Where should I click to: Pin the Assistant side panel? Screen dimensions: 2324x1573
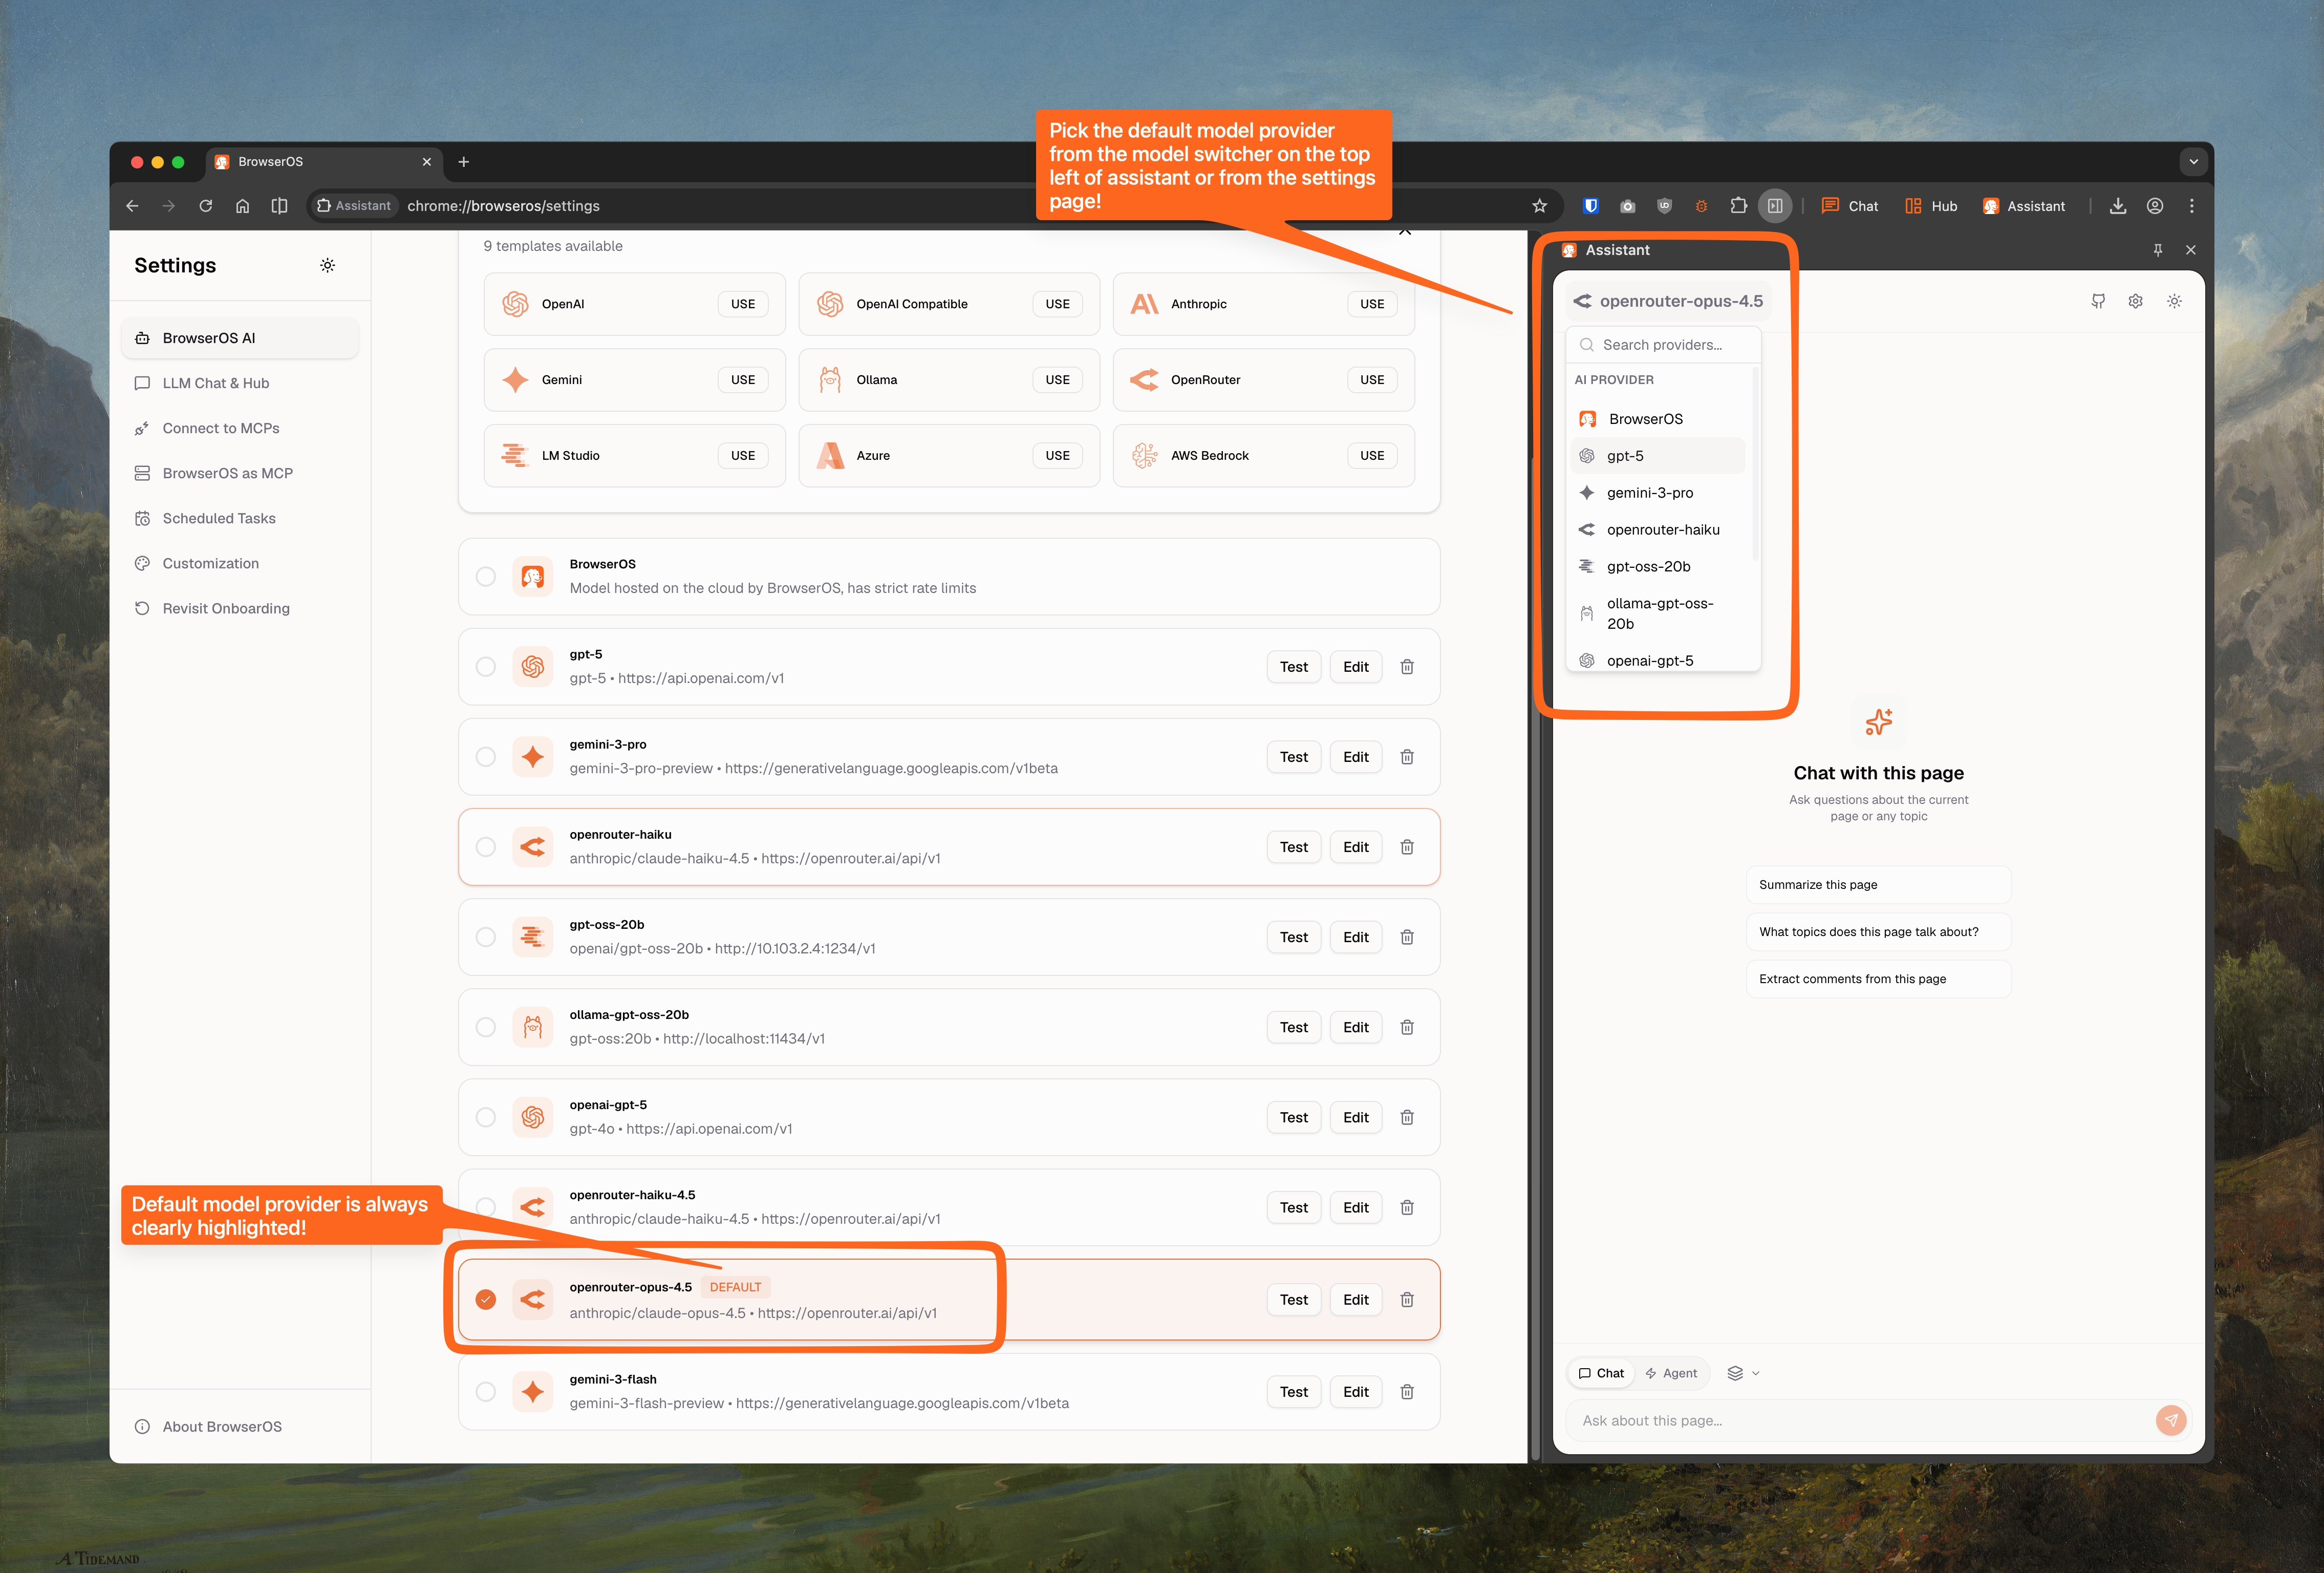2157,250
